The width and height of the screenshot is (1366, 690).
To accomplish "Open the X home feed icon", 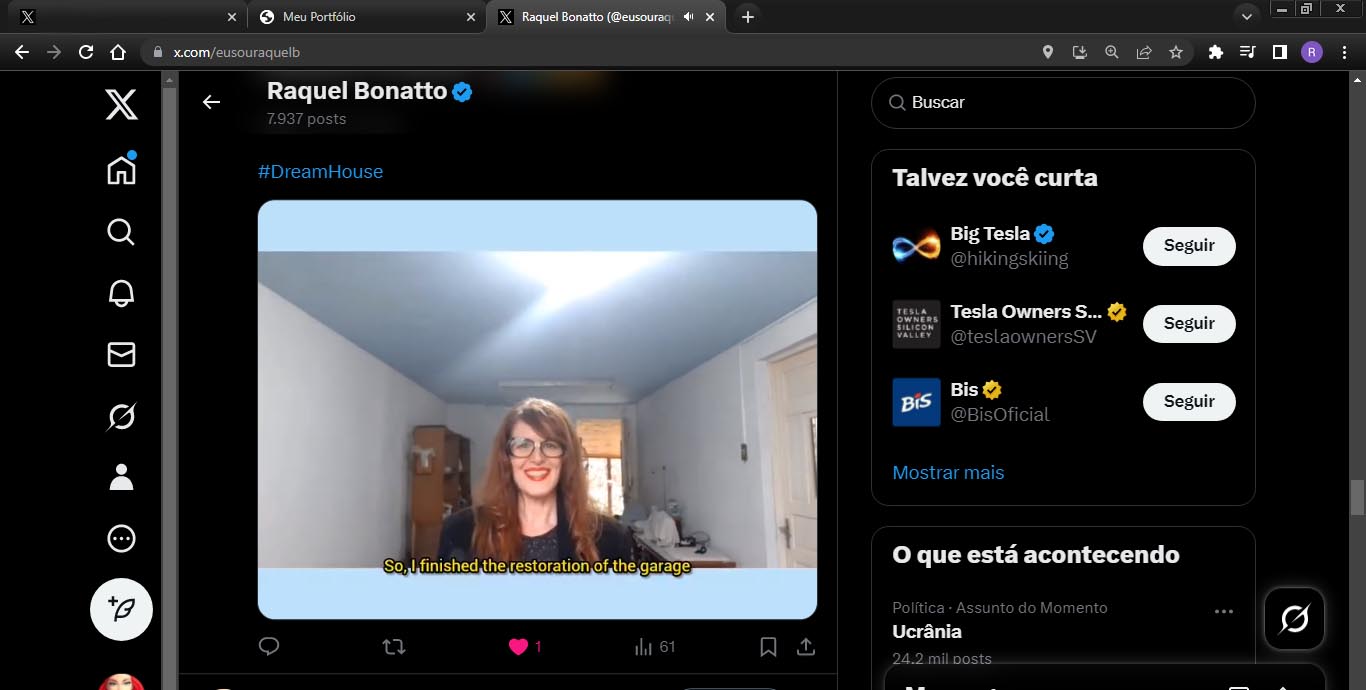I will (121, 170).
